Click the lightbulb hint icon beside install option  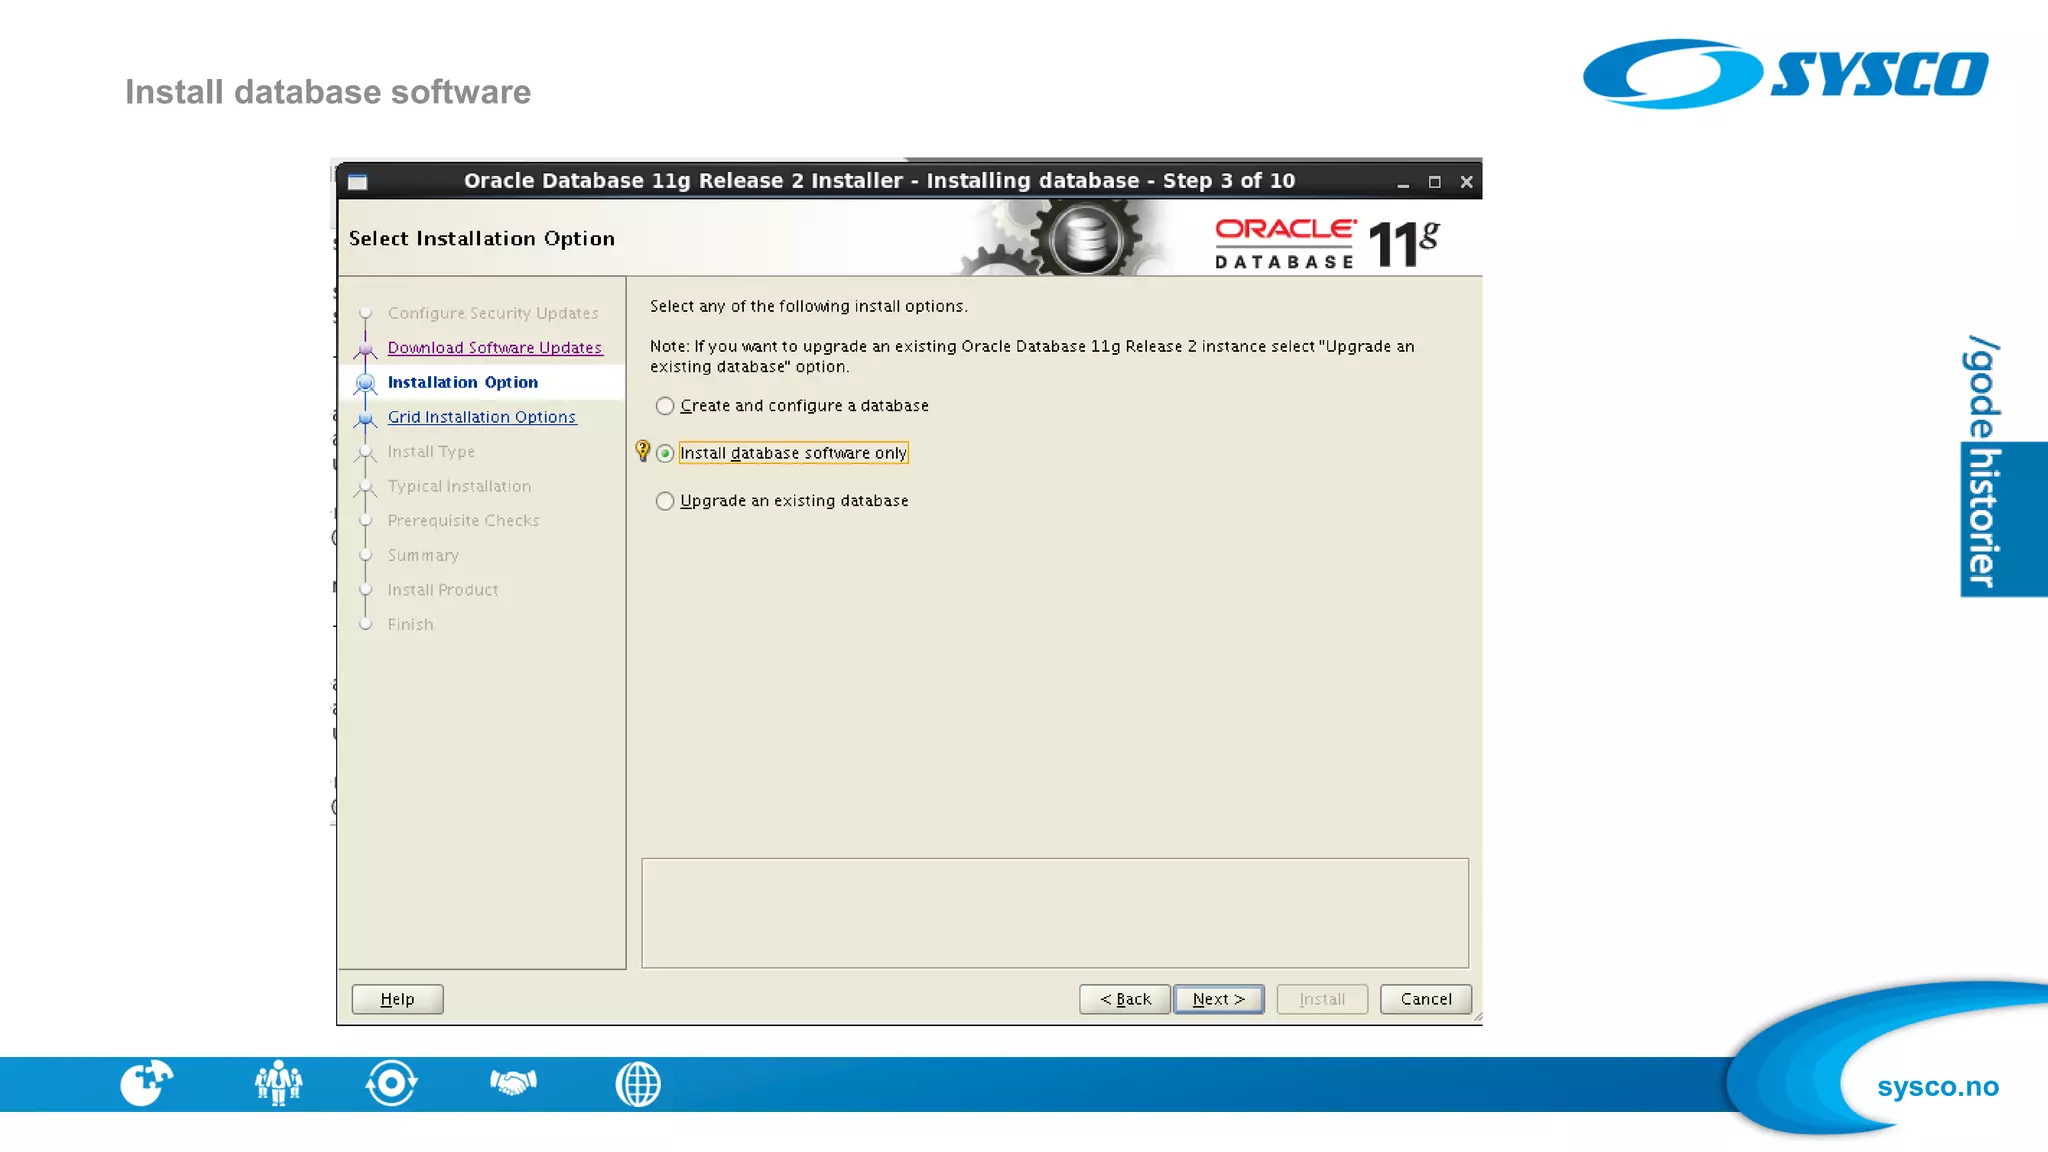pos(643,452)
